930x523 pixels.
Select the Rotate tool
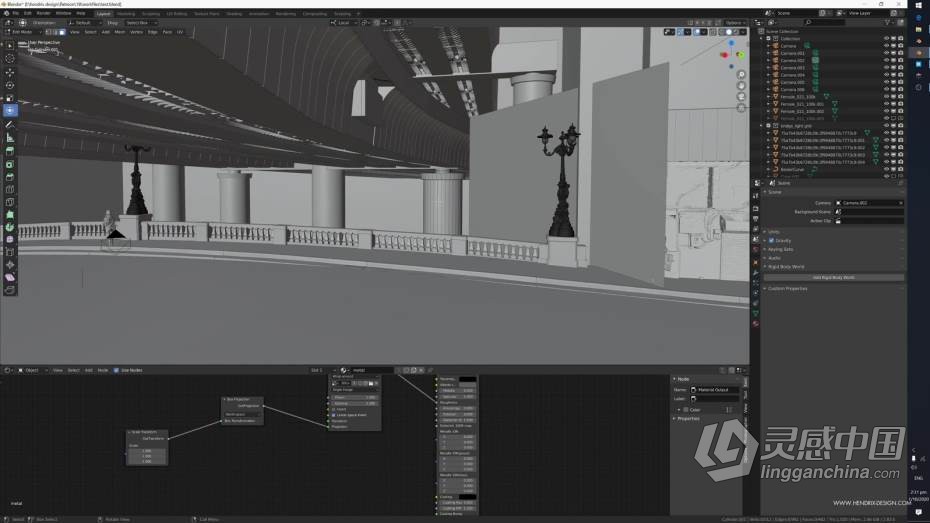[x=10, y=85]
